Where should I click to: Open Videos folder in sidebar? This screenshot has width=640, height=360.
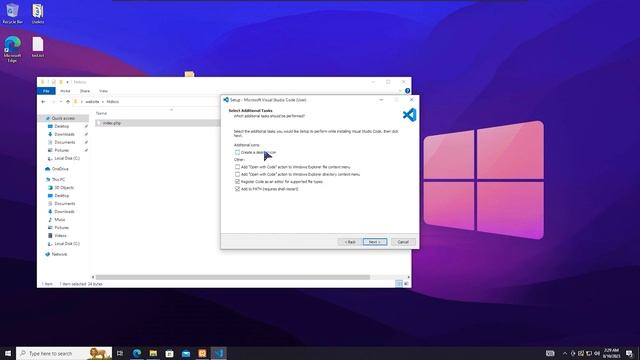click(x=60, y=236)
